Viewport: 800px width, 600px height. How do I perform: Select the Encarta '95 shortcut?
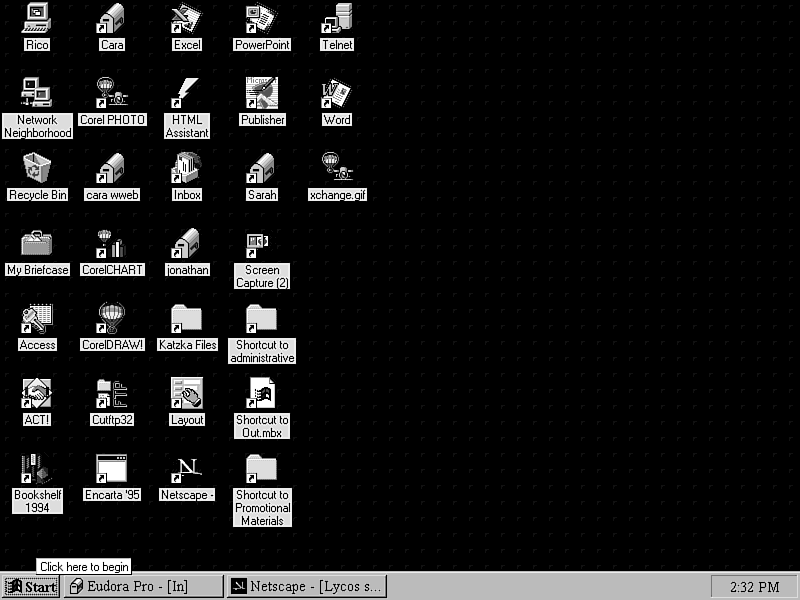pos(112,468)
